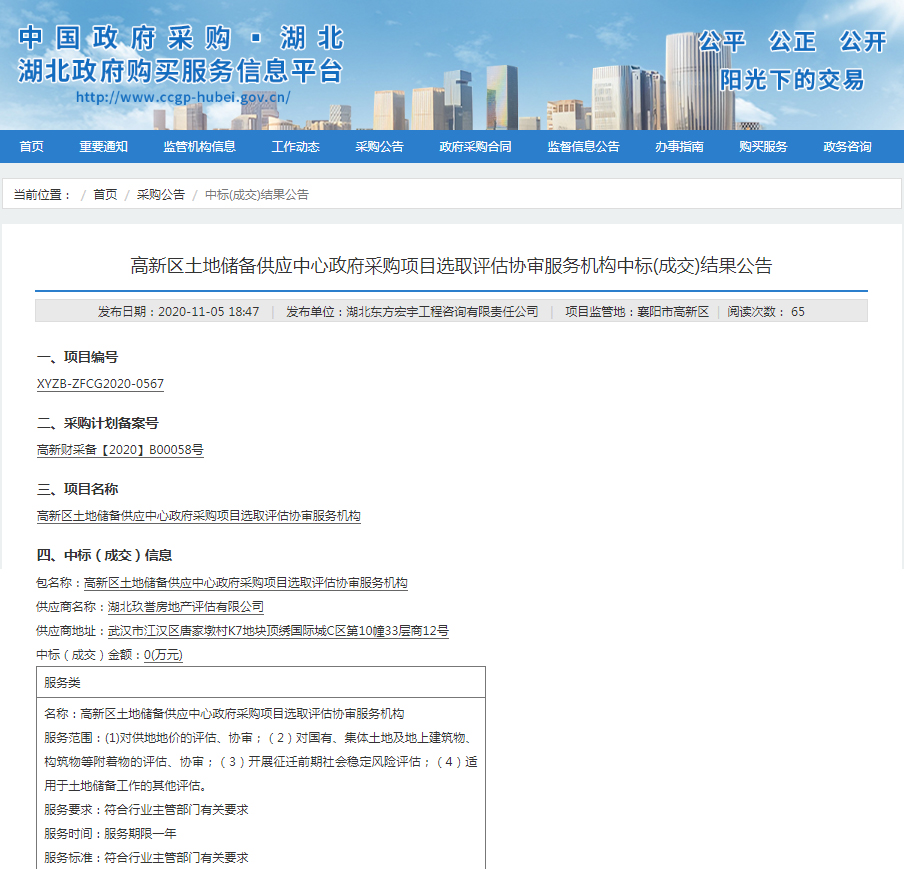The image size is (904, 869).
Task: Open the 政务咨询 section
Action: point(846,146)
